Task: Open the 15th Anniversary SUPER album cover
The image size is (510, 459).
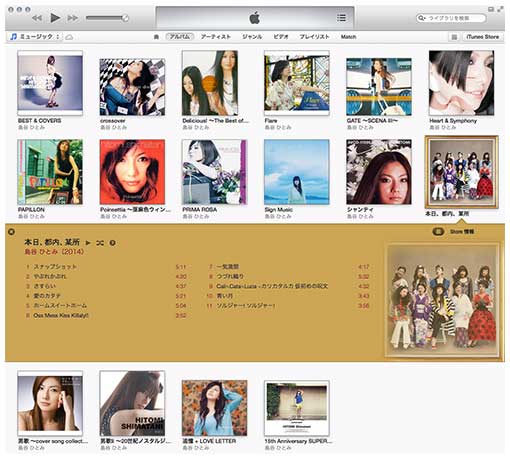Action: (x=297, y=408)
